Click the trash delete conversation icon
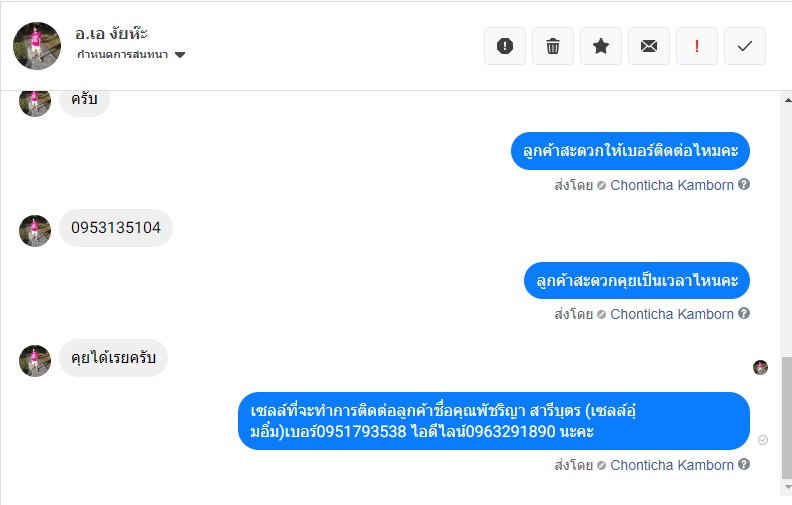Screen dimensions: 792x505 click(x=553, y=46)
